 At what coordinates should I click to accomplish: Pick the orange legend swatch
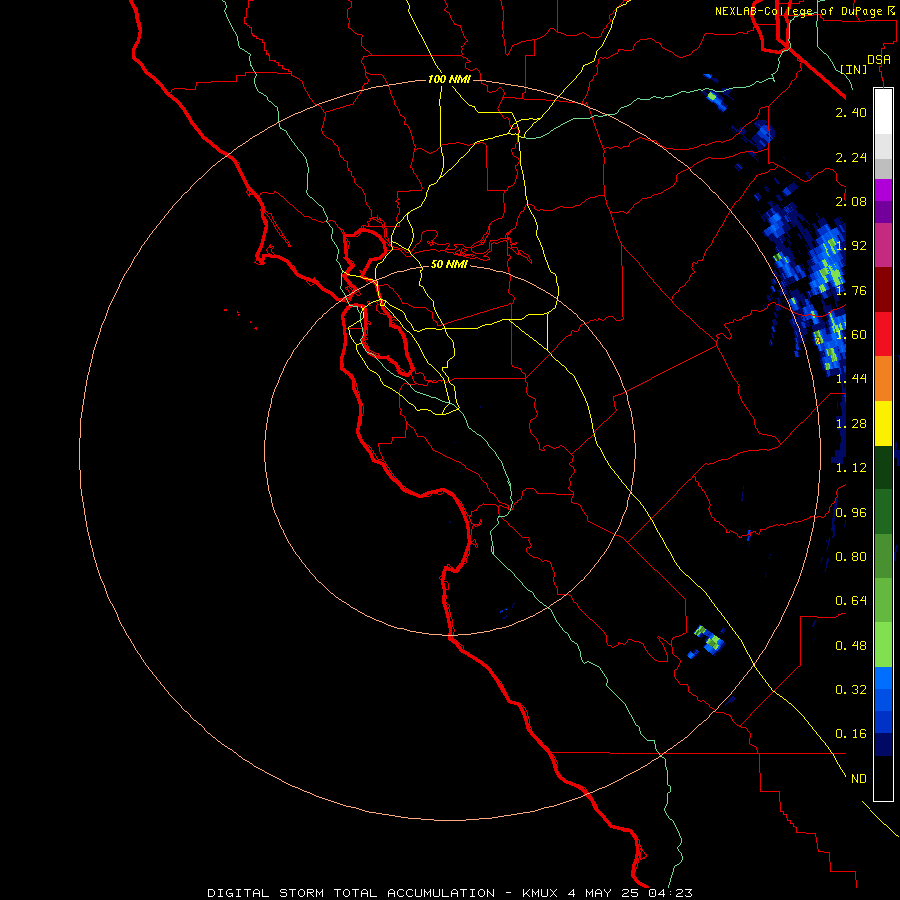(883, 379)
